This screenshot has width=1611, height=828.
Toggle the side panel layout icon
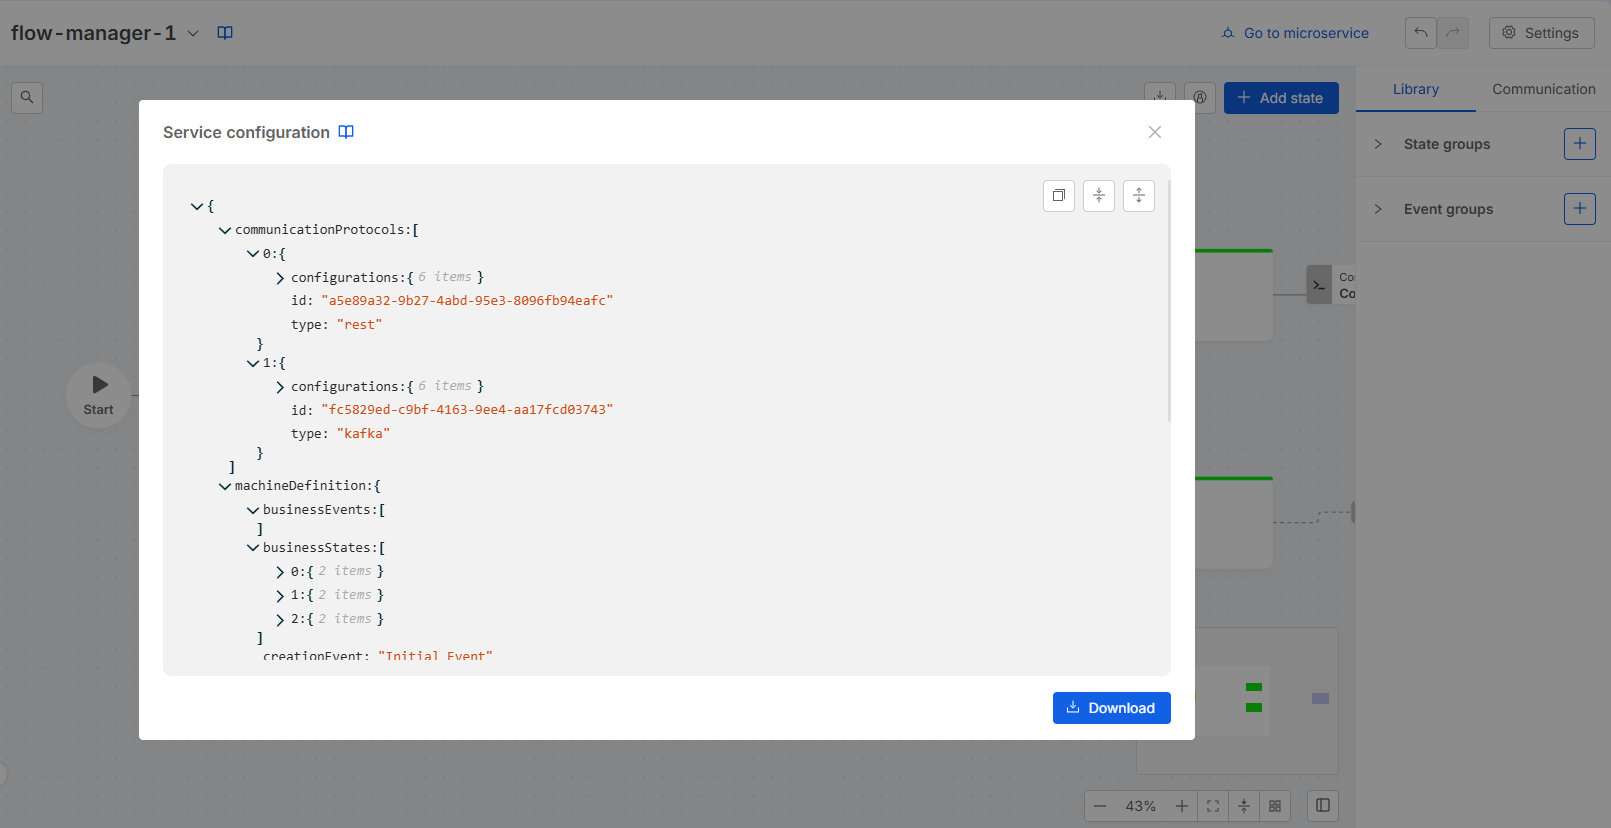[x=1322, y=806]
